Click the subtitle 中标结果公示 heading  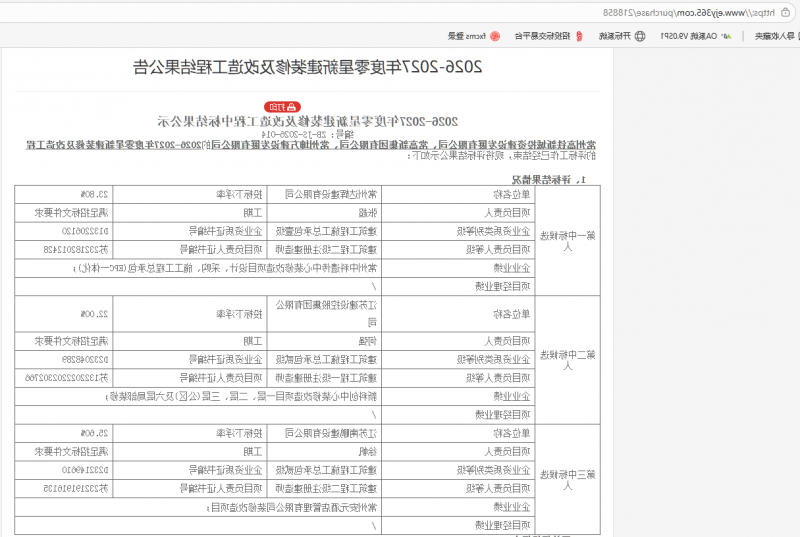tap(307, 121)
